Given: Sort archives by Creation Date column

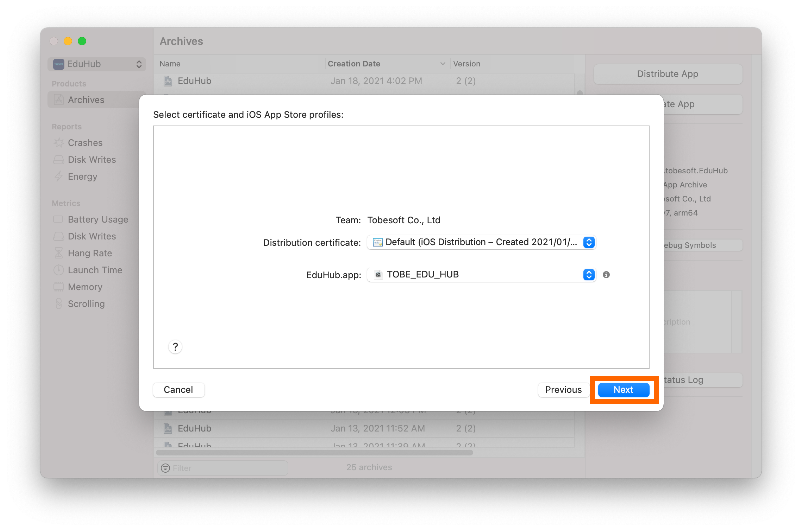Looking at the screenshot, I should (353, 64).
